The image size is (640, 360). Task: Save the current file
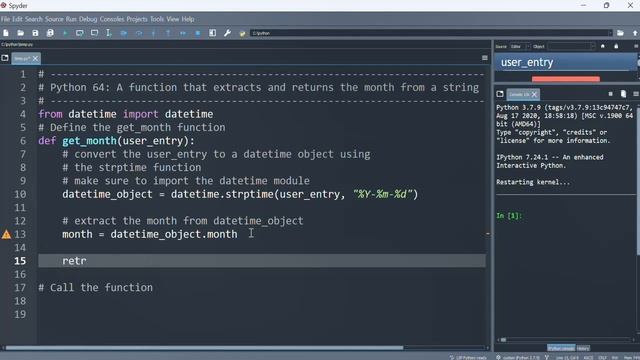coord(35,33)
